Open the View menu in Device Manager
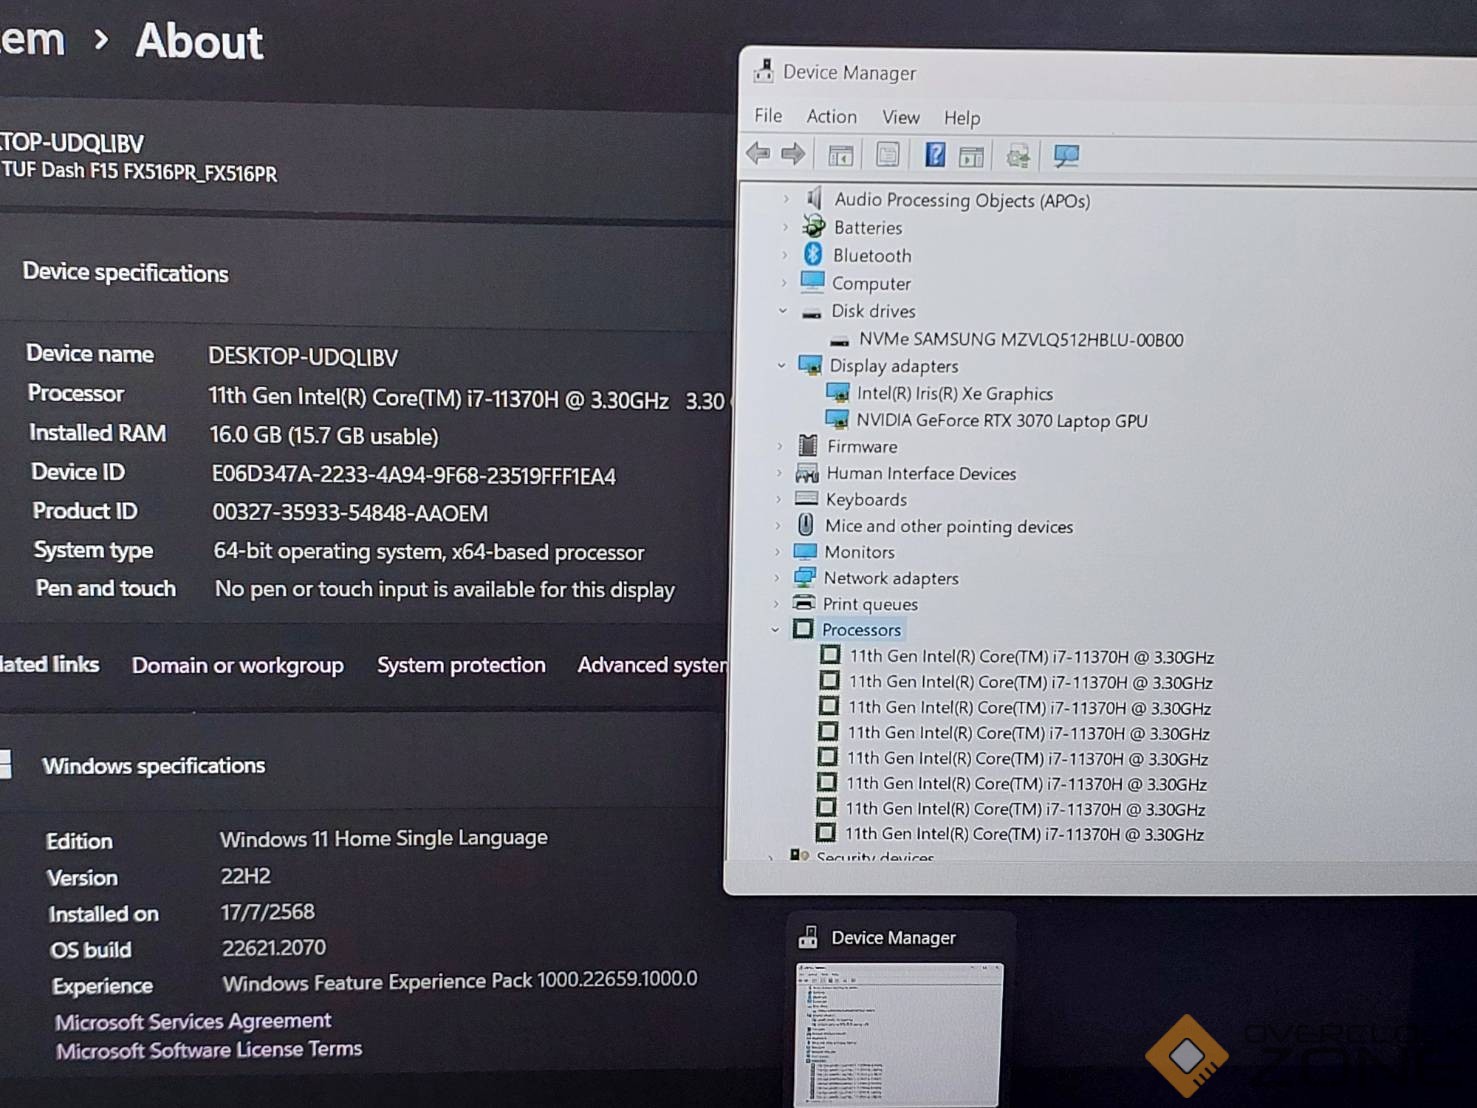Image resolution: width=1477 pixels, height=1108 pixels. point(901,117)
